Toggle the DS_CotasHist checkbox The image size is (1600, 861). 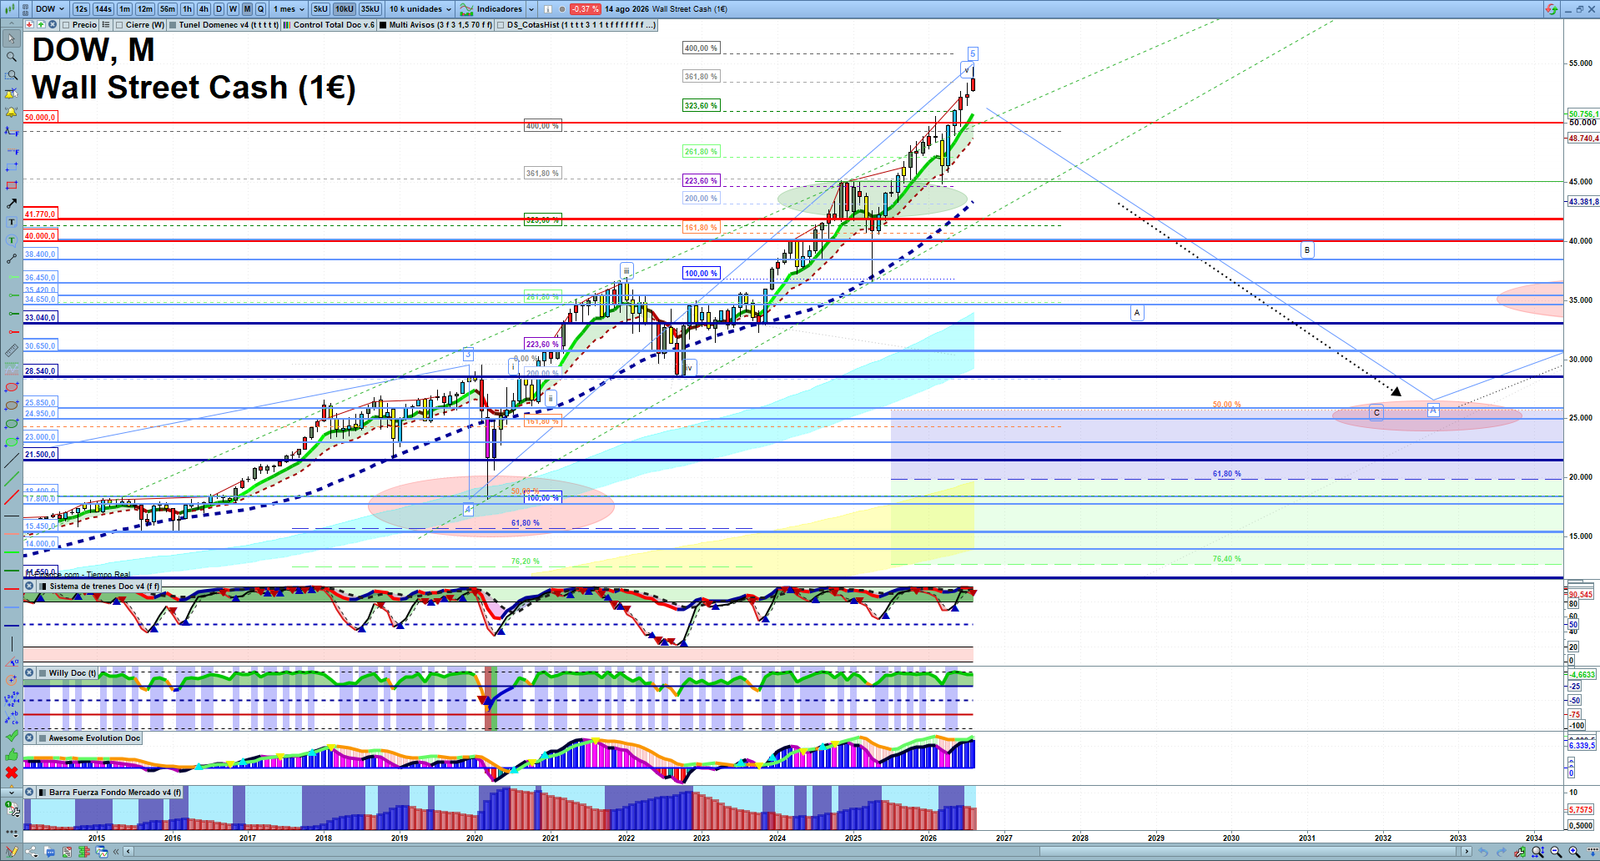500,25
